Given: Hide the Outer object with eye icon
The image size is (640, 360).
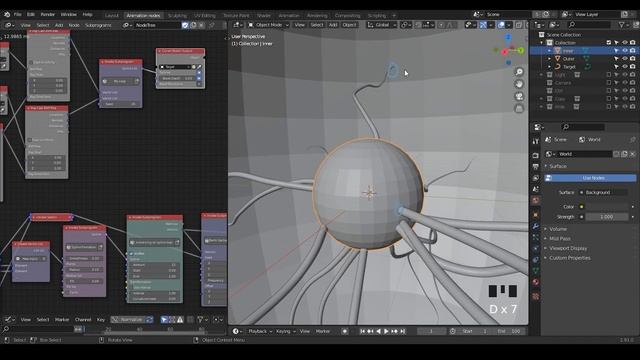Looking at the screenshot, I should click(x=624, y=59).
